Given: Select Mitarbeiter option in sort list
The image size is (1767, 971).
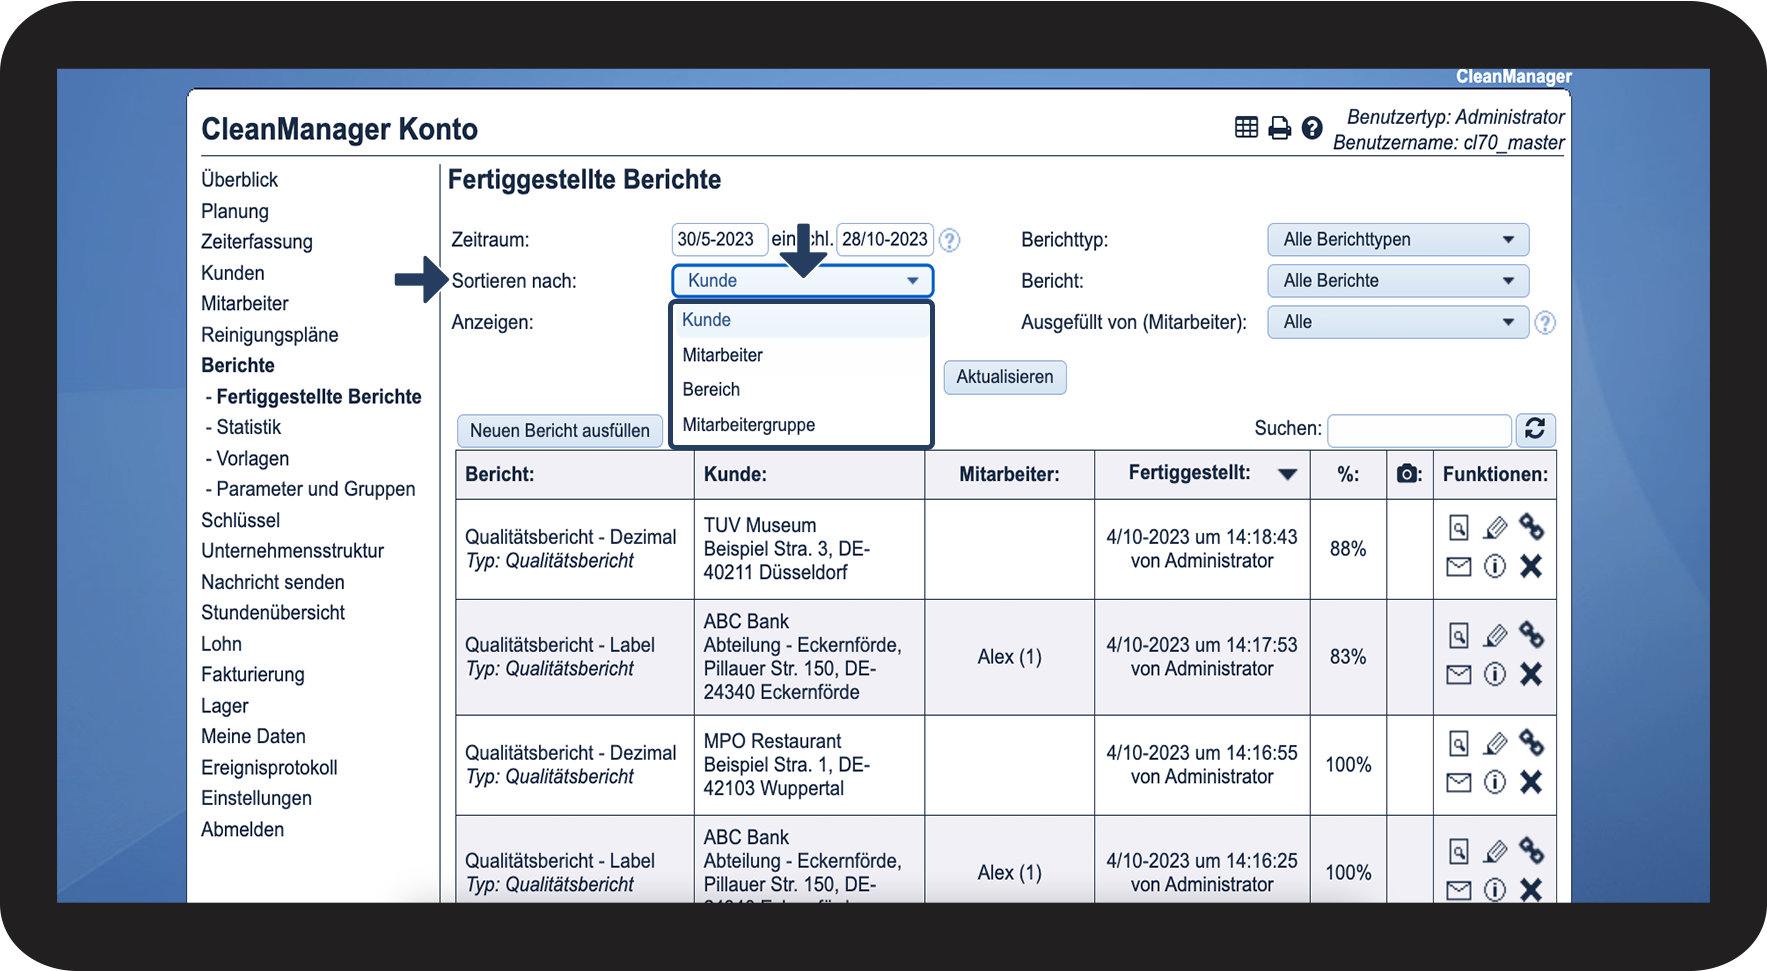Looking at the screenshot, I should 801,355.
